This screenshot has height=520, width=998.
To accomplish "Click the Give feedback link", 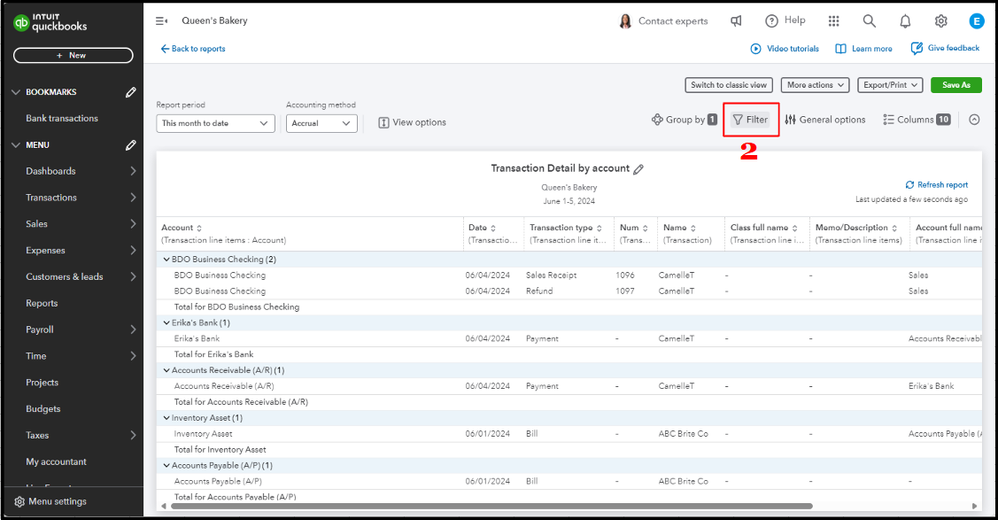I will pos(945,48).
